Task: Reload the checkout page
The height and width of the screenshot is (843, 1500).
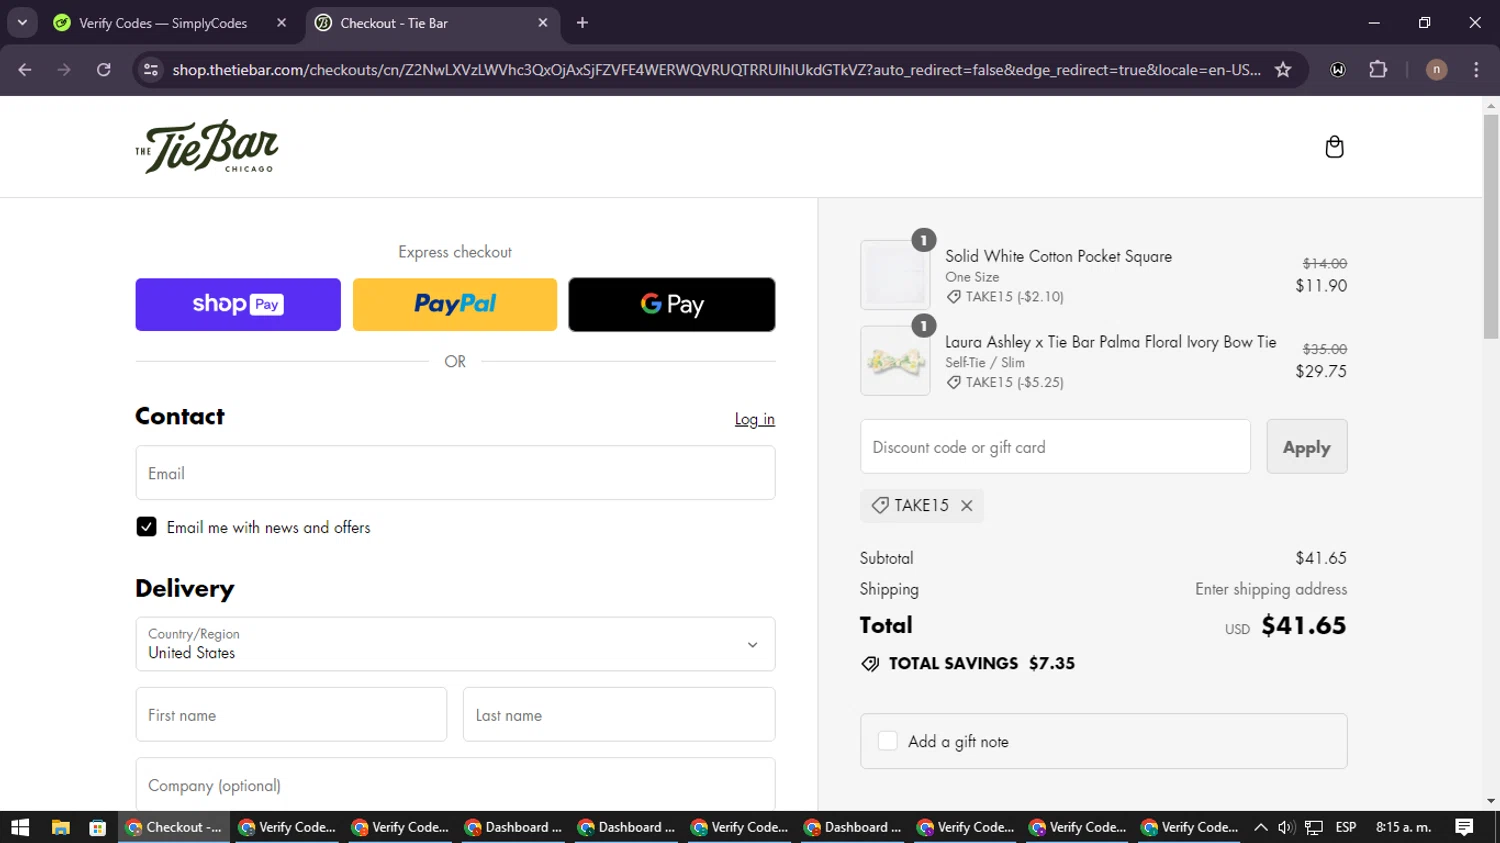Action: click(104, 70)
